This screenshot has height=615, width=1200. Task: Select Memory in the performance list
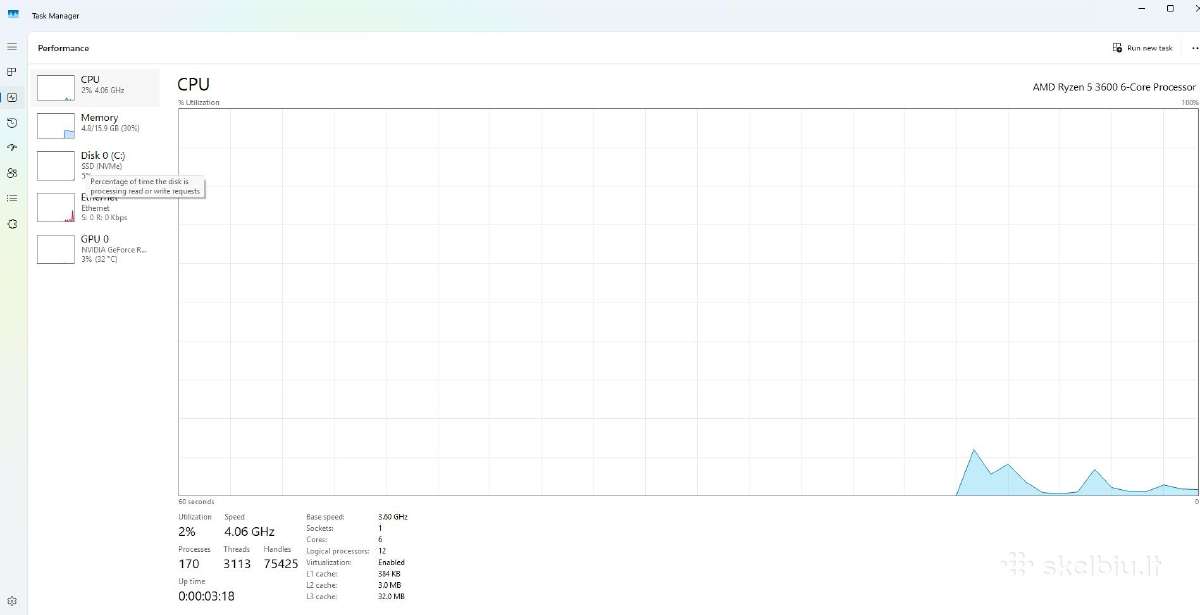[x=97, y=125]
